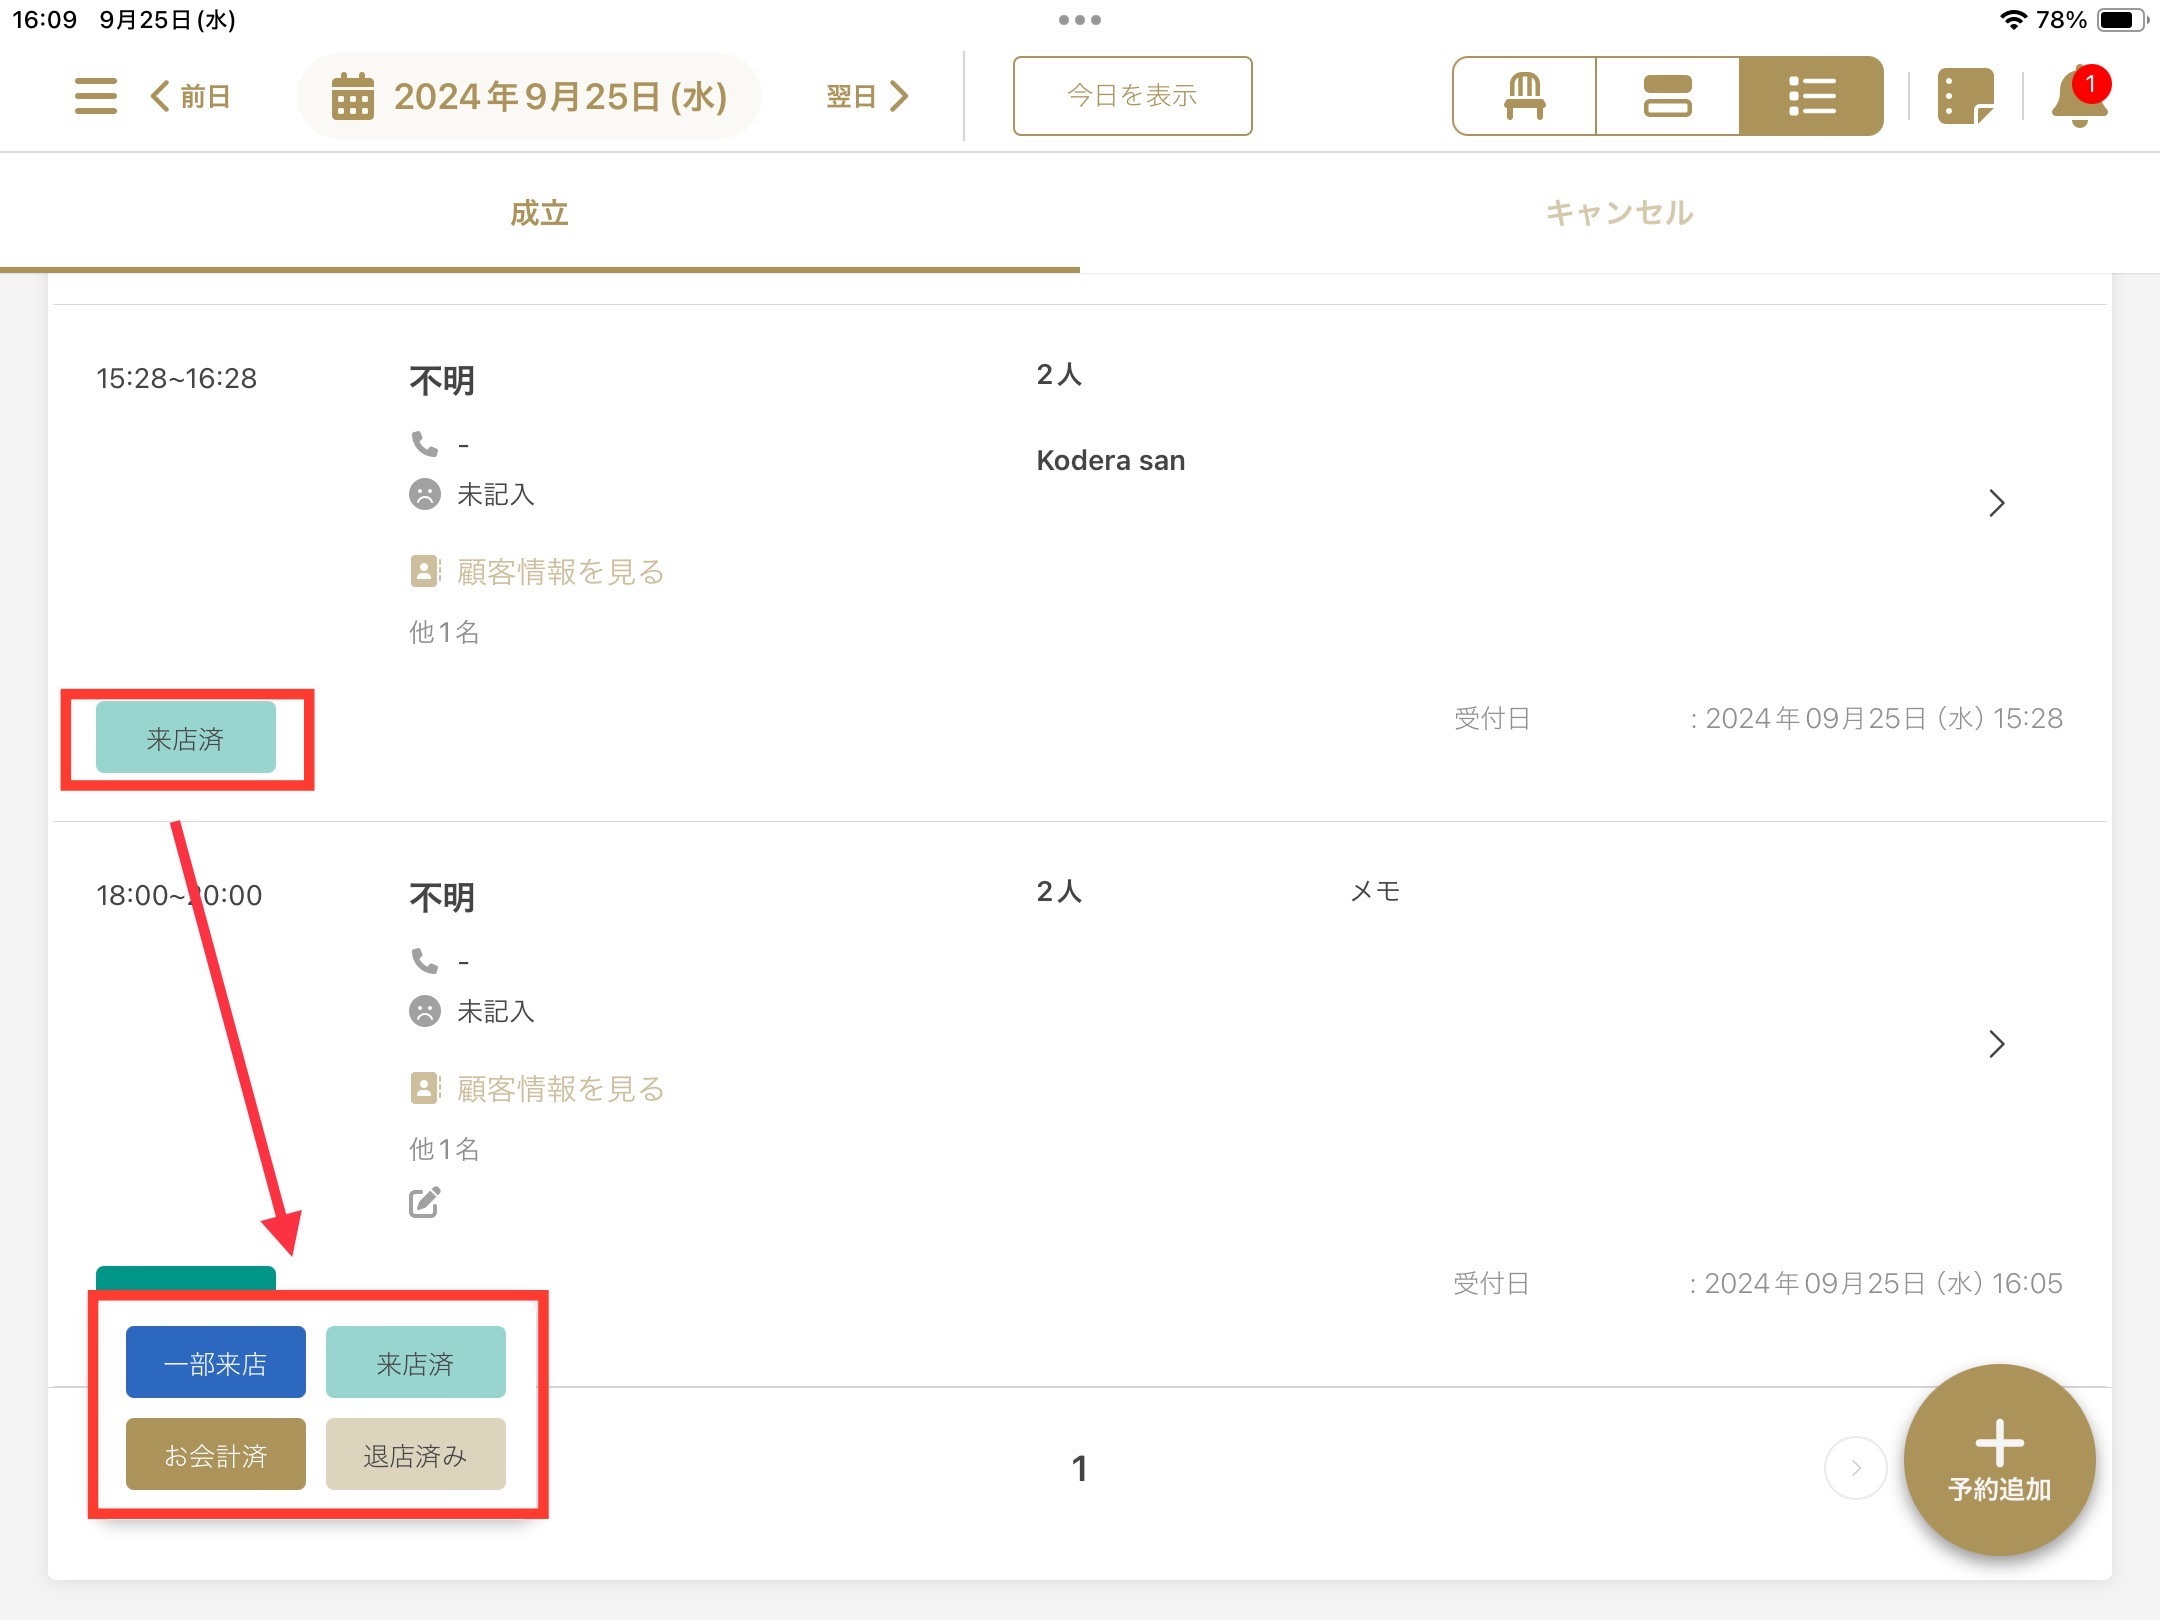
Task: Go to next page arrow
Action: coord(1856,1468)
